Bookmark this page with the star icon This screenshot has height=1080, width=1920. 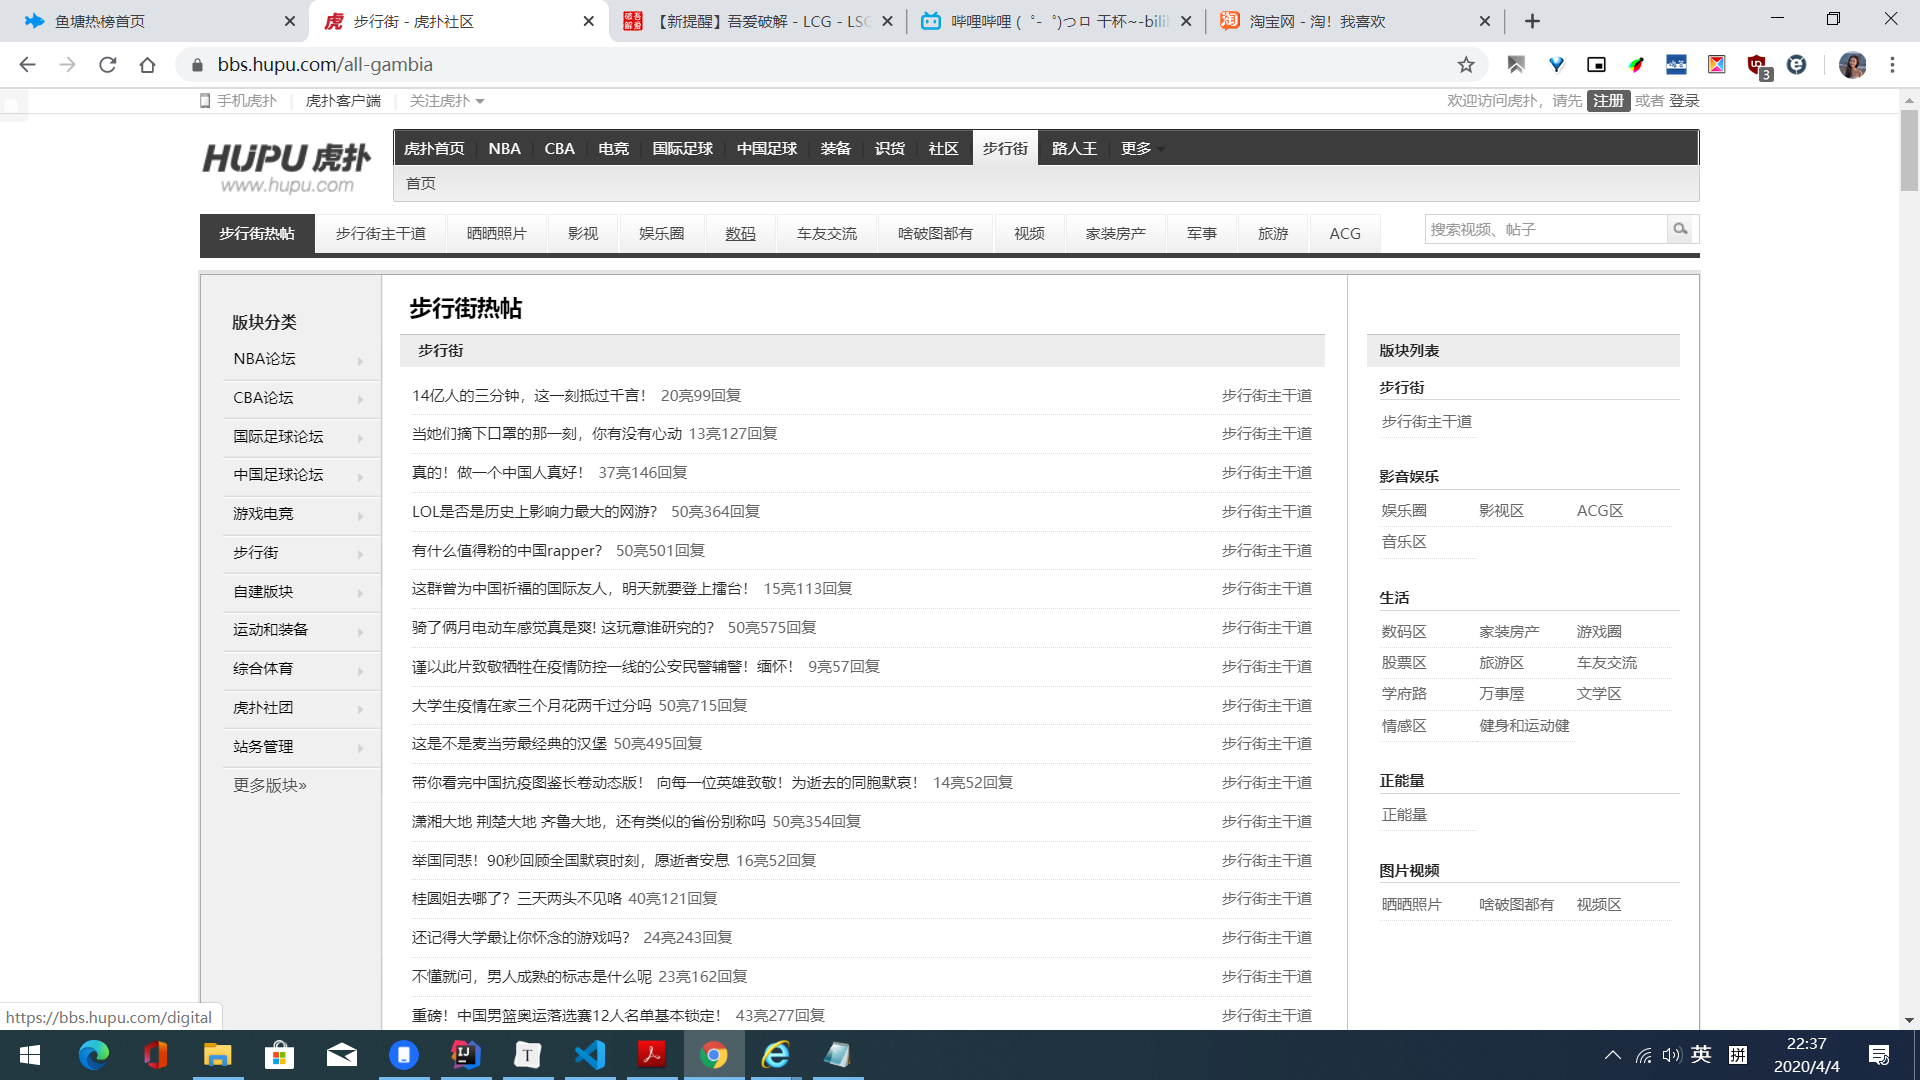1465,64
